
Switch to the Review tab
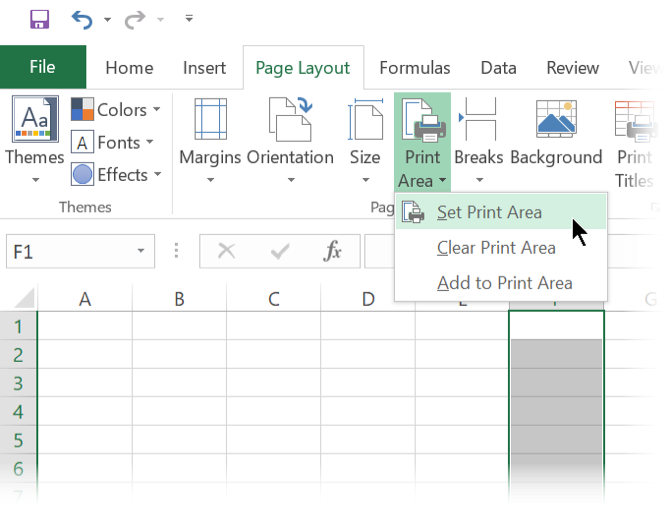[573, 68]
